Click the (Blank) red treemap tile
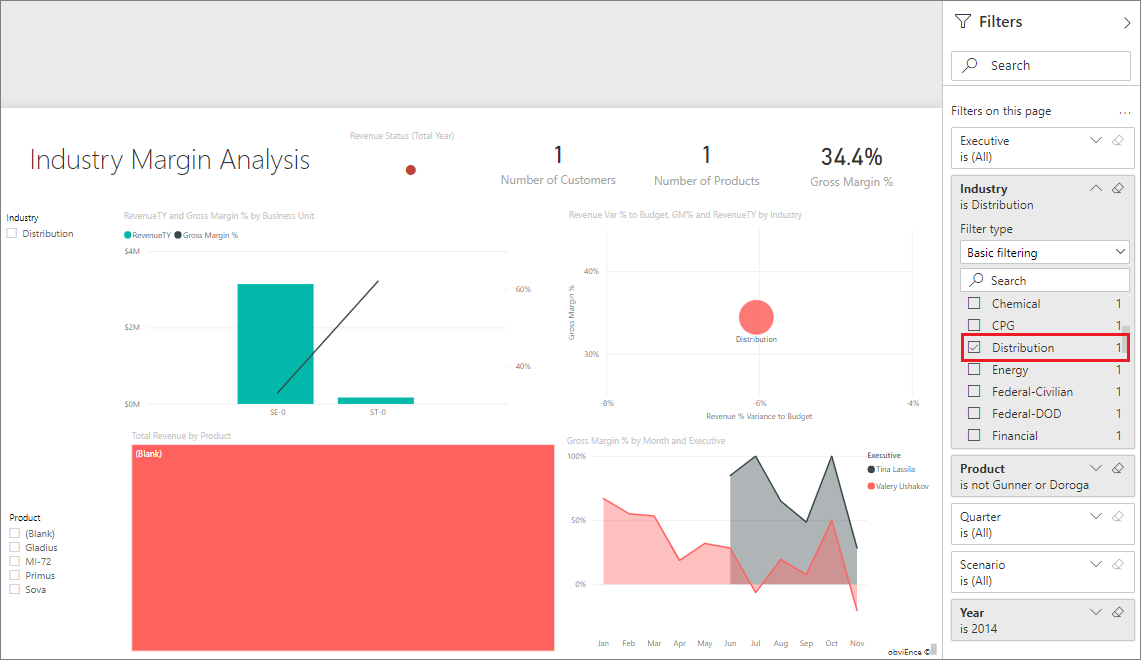The width and height of the screenshot is (1141, 660). click(342, 548)
